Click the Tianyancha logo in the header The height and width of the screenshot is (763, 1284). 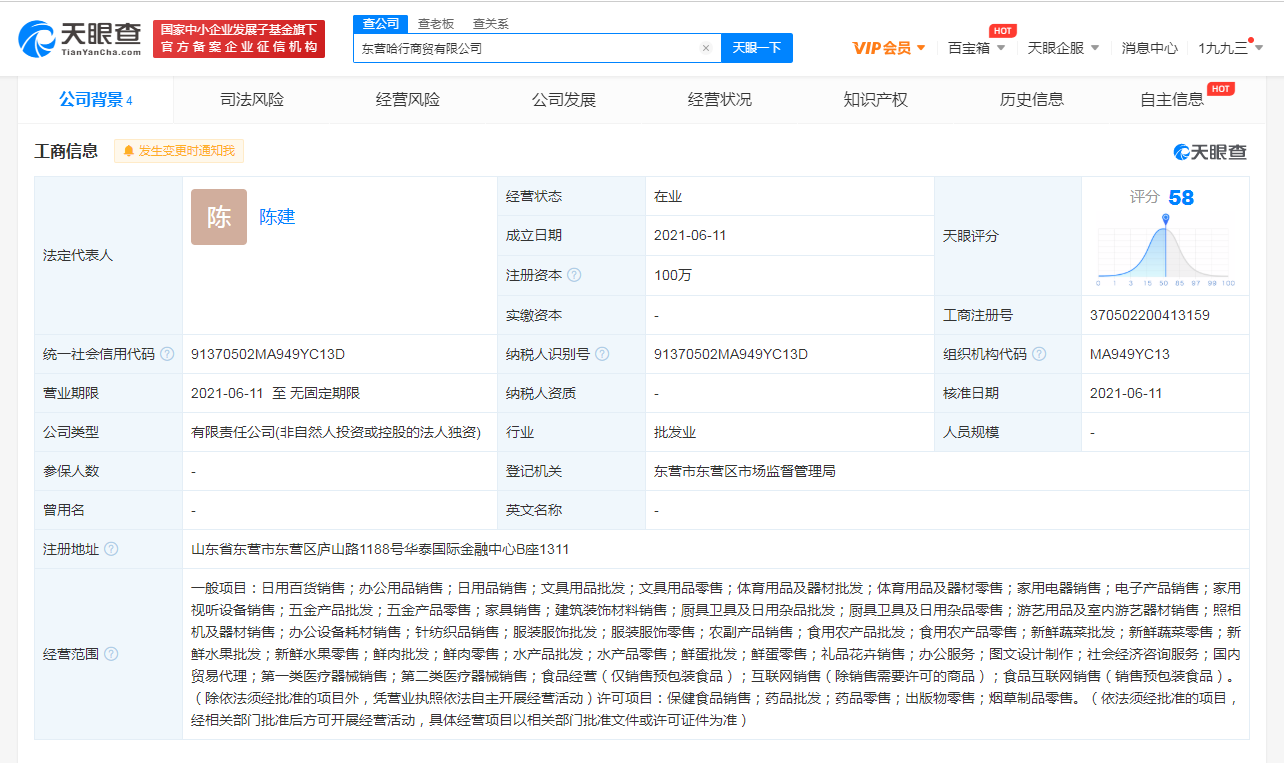(x=80, y=39)
